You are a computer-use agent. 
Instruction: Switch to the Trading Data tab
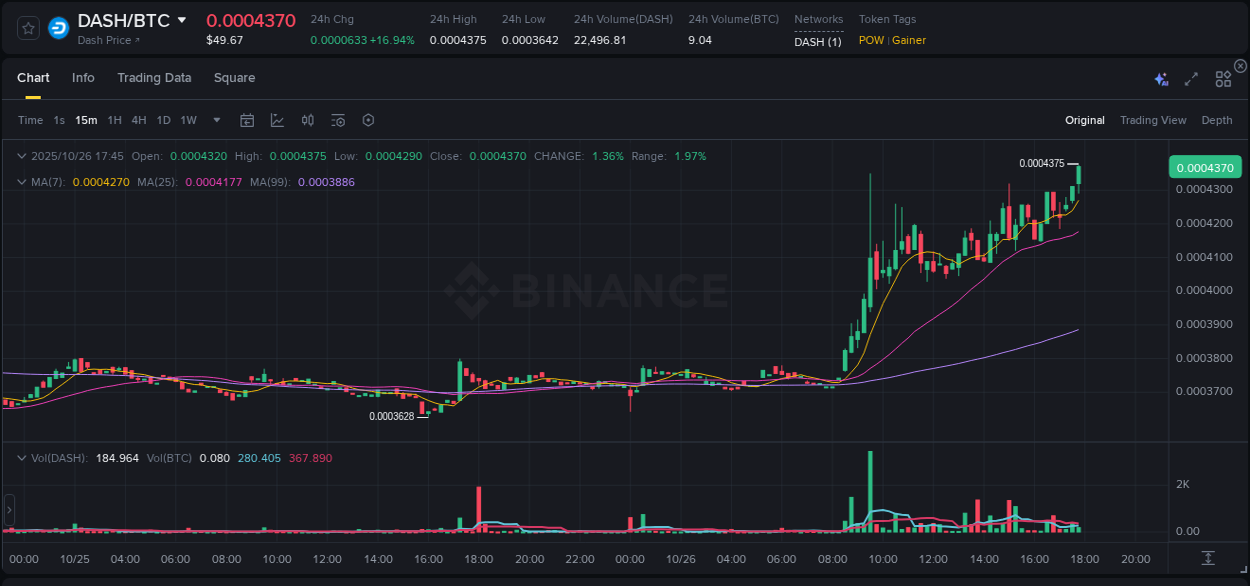(154, 78)
